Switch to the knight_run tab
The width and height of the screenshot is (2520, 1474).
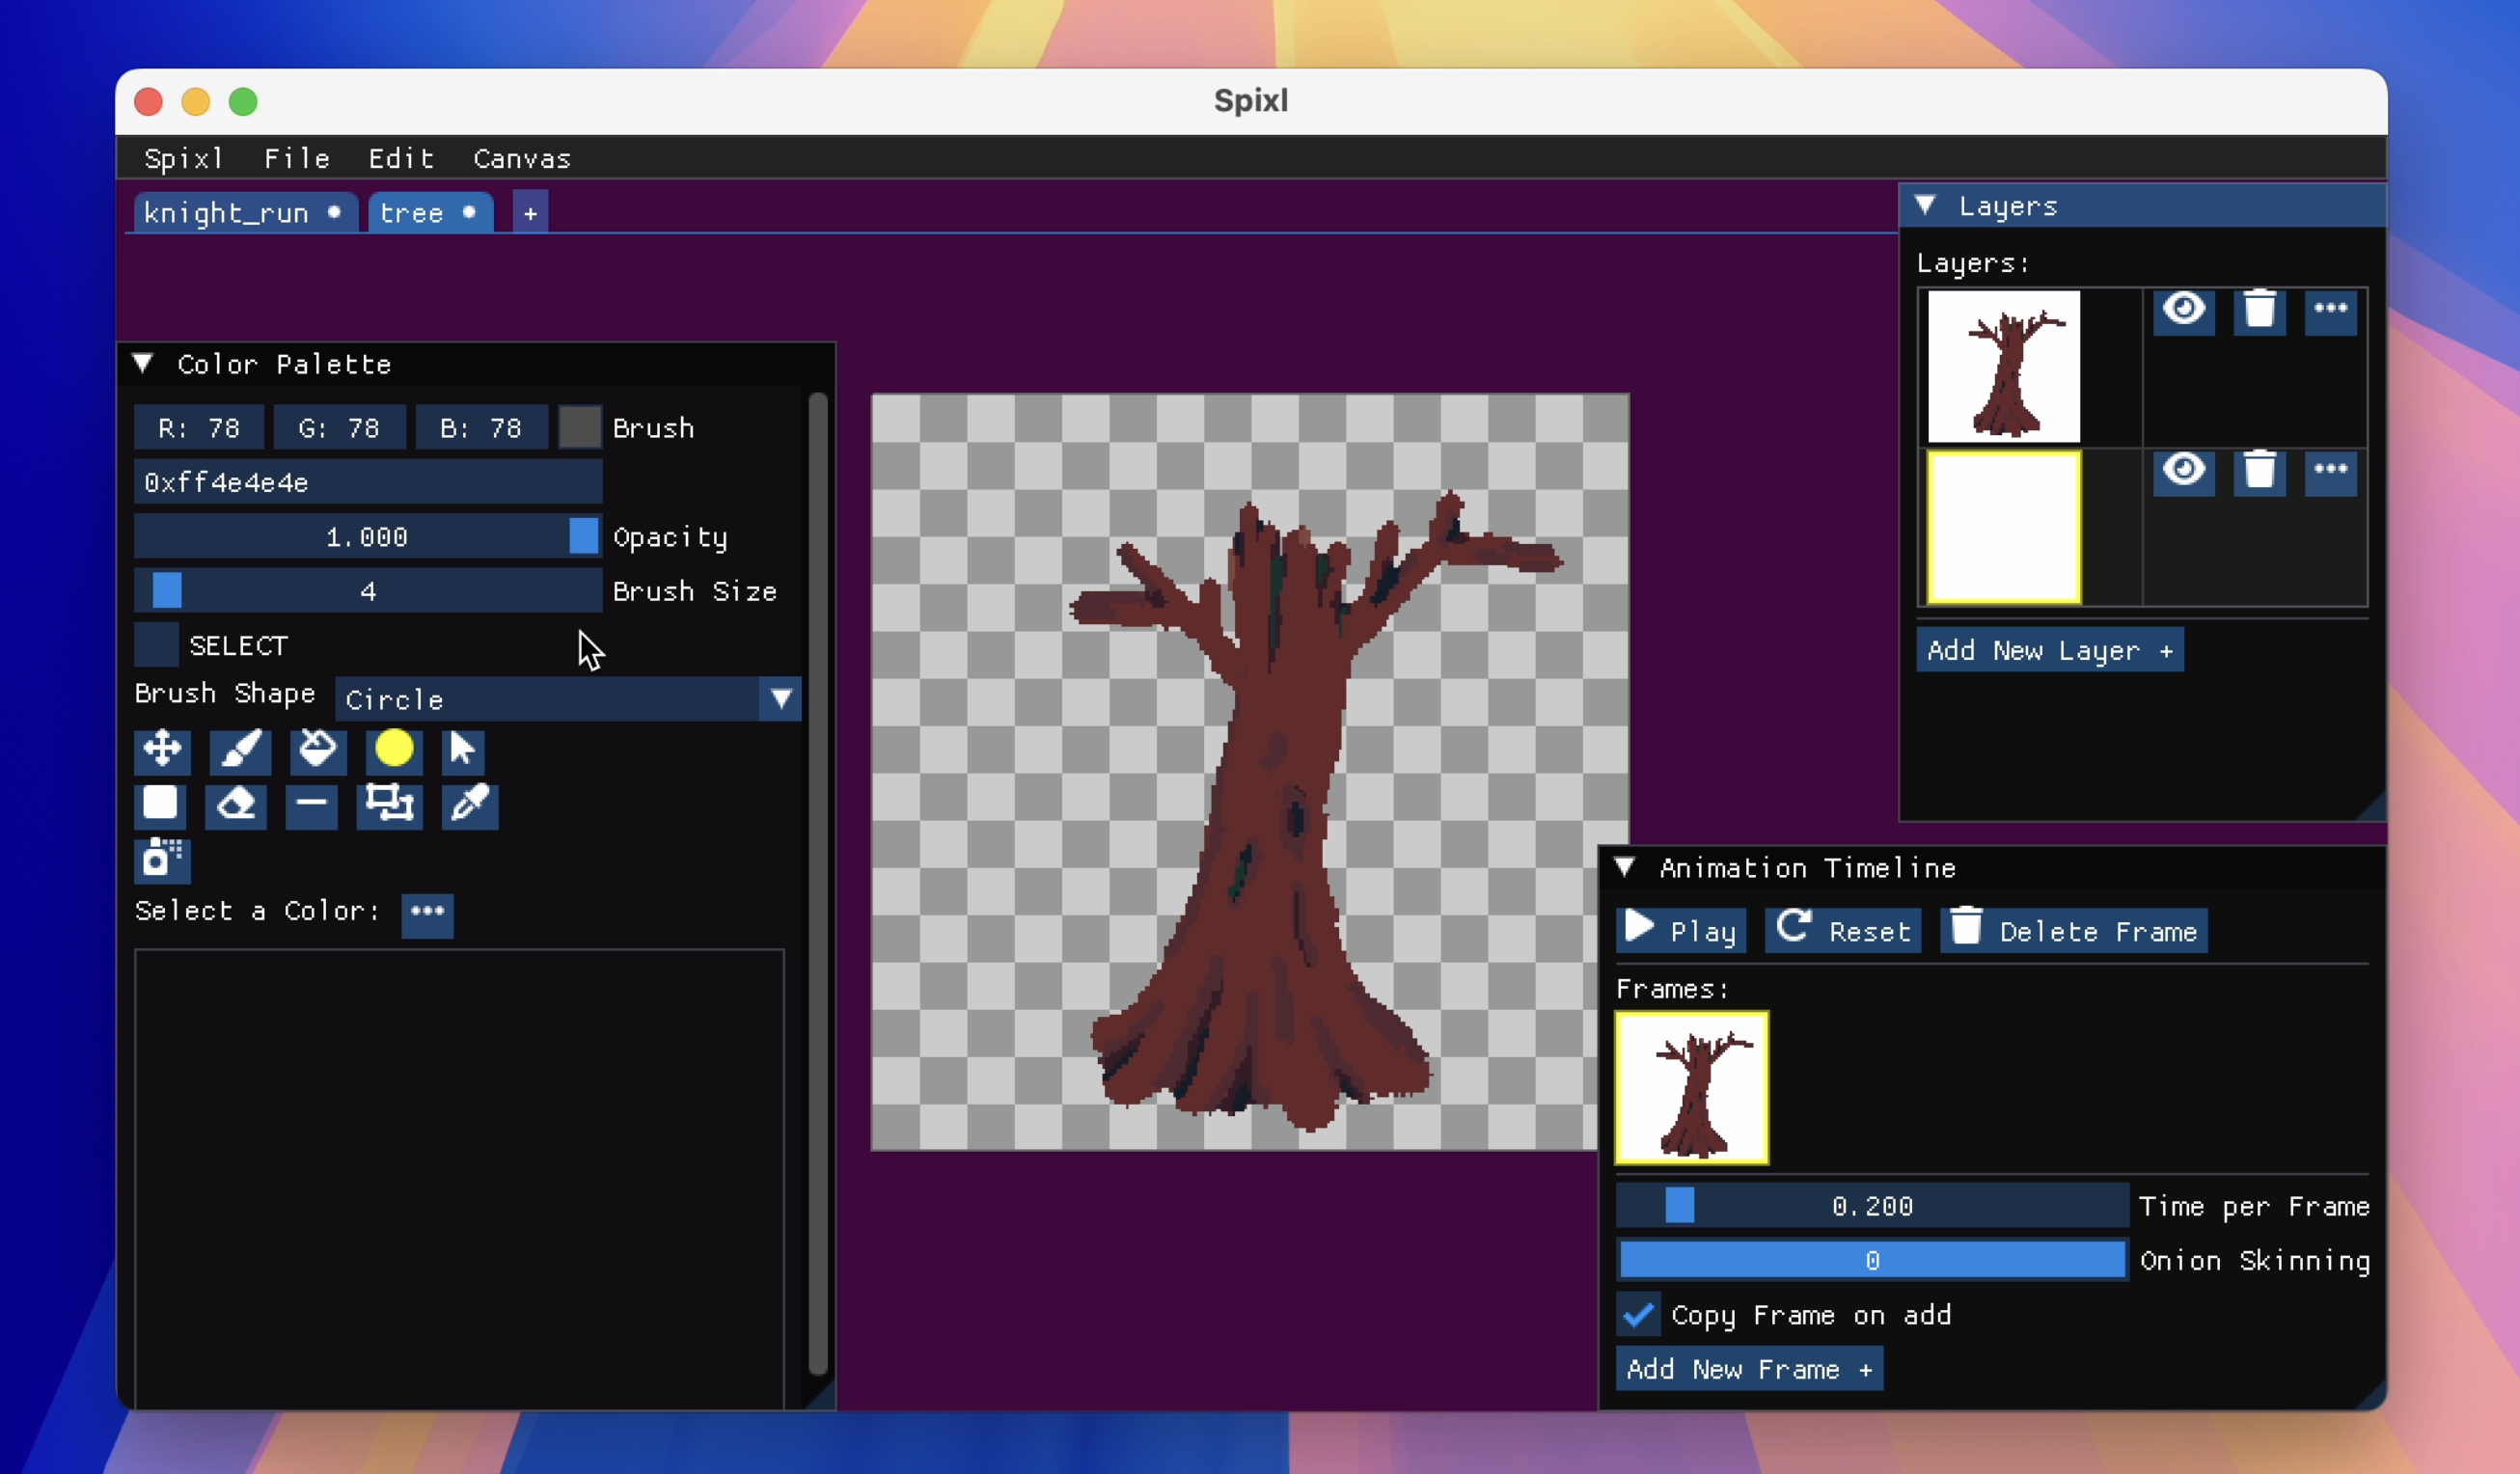(226, 213)
